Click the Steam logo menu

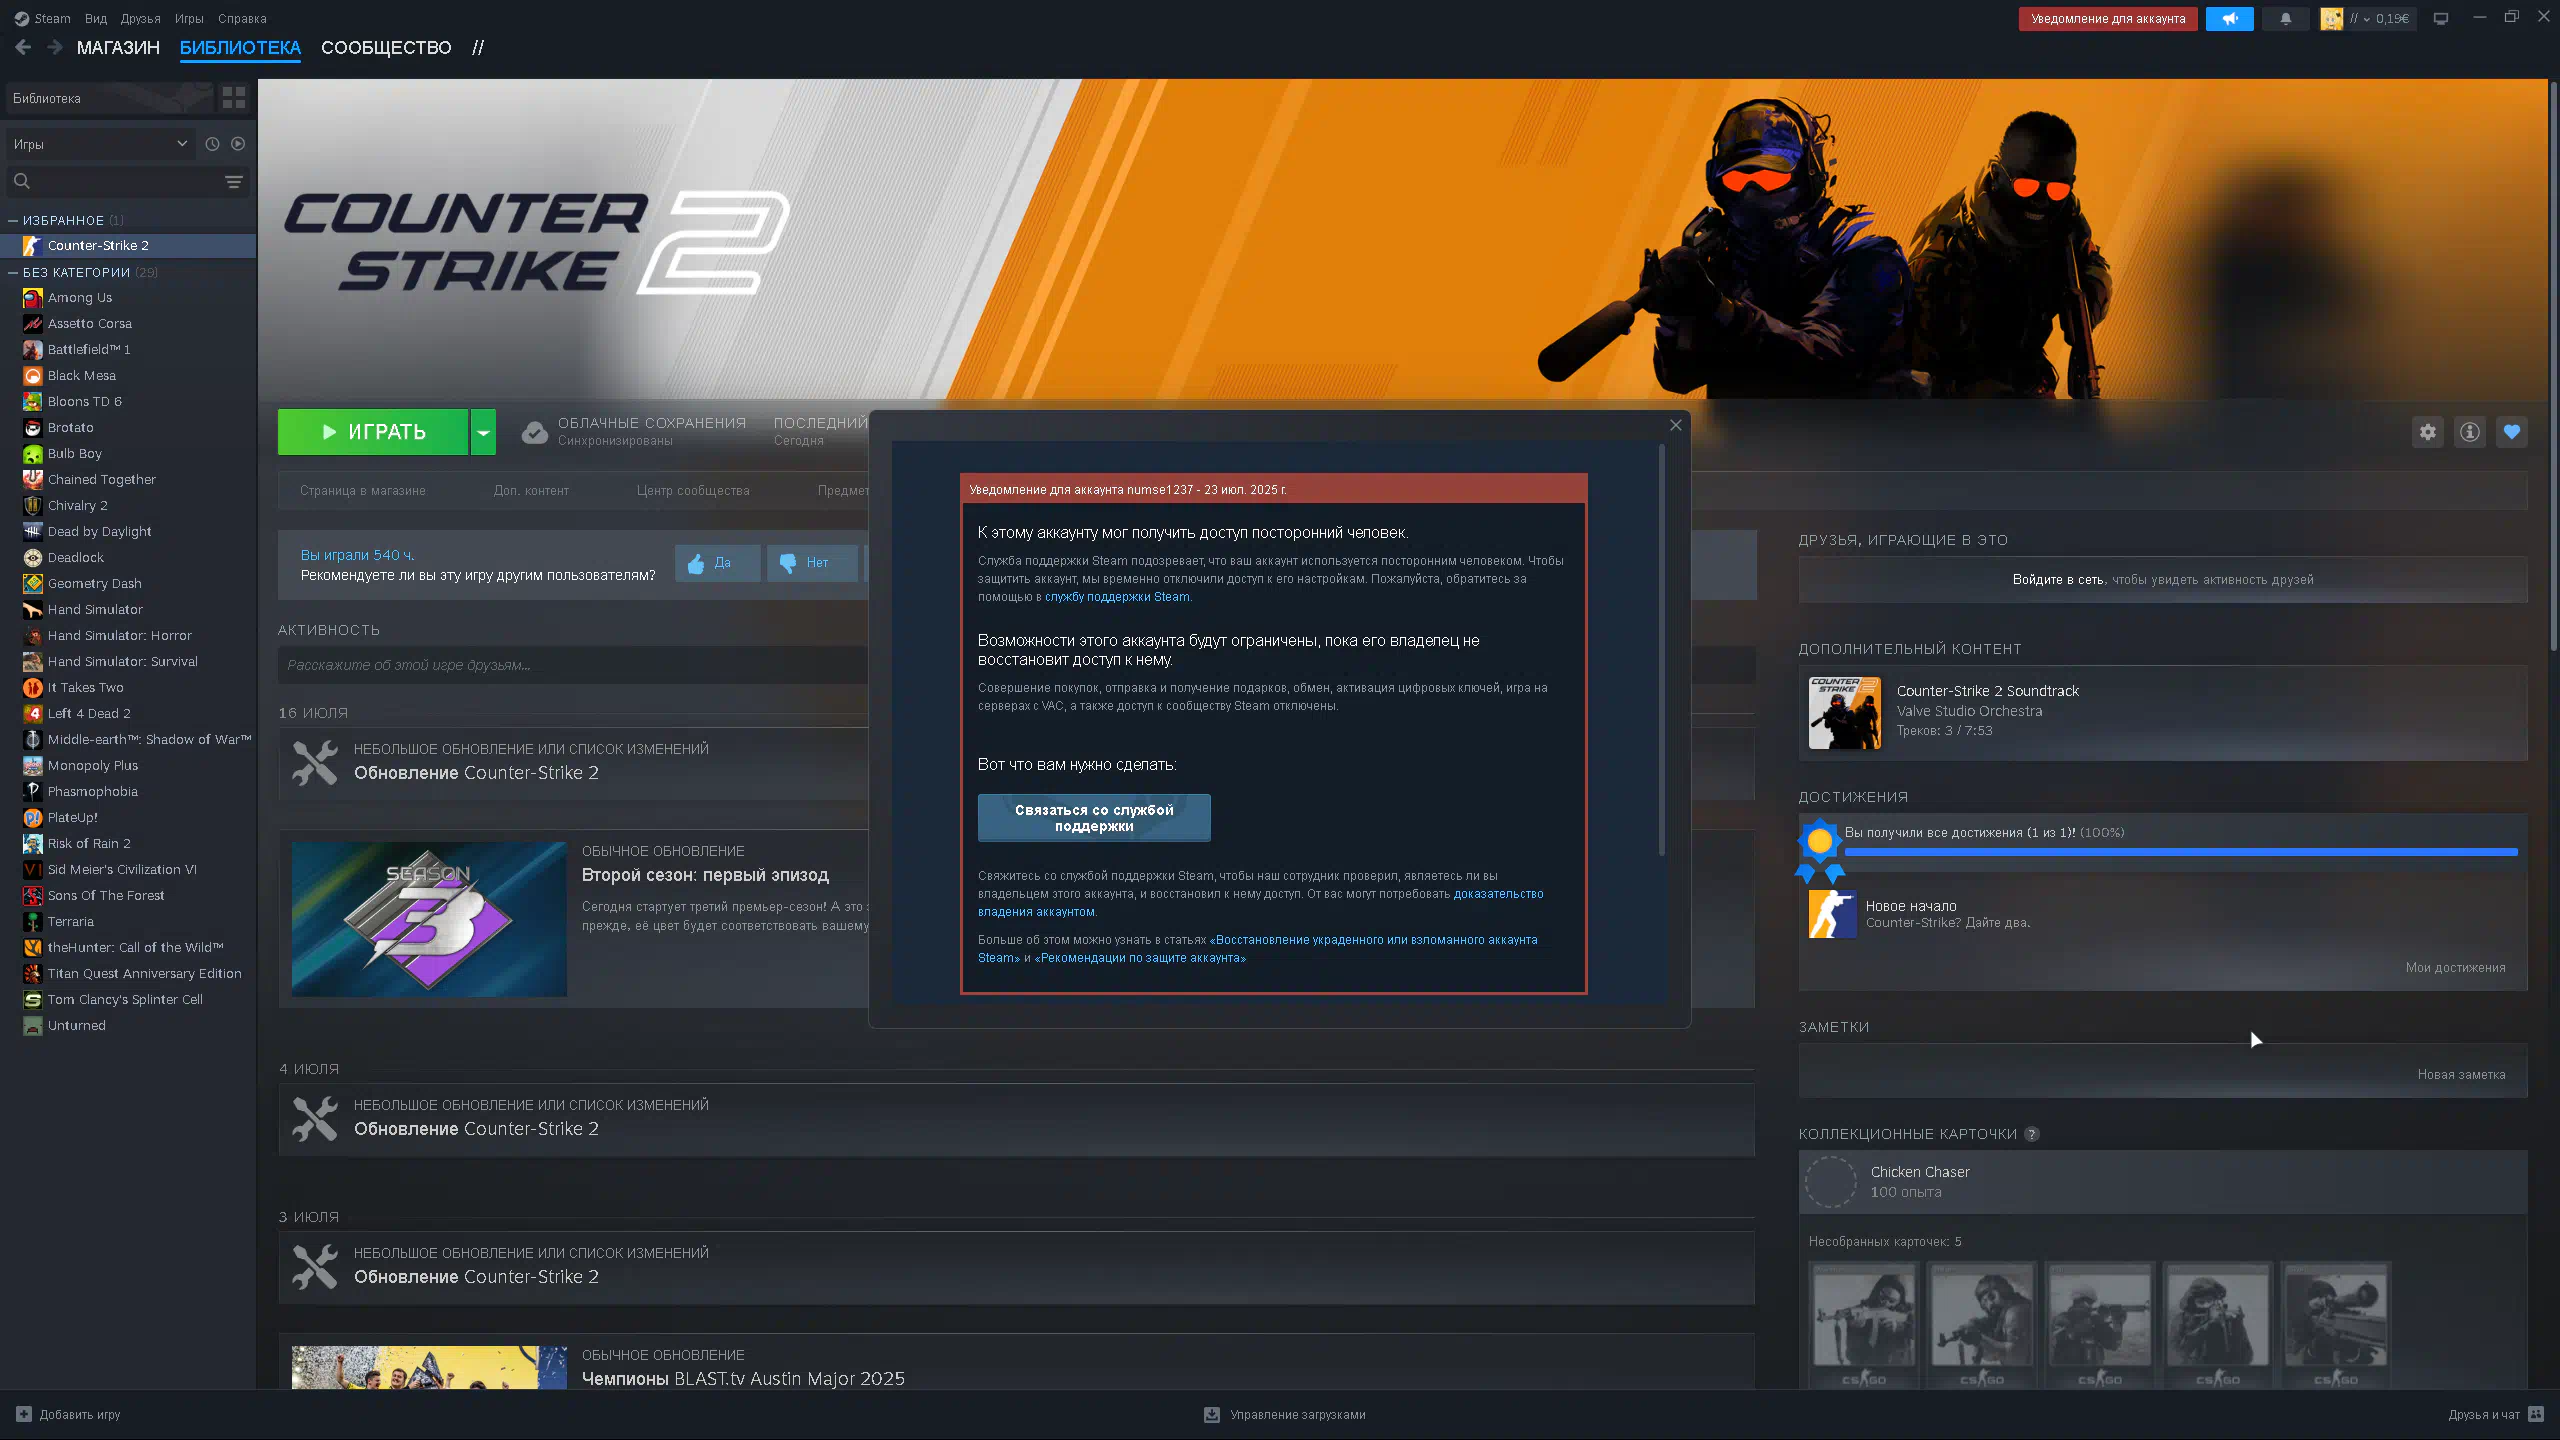point(42,18)
